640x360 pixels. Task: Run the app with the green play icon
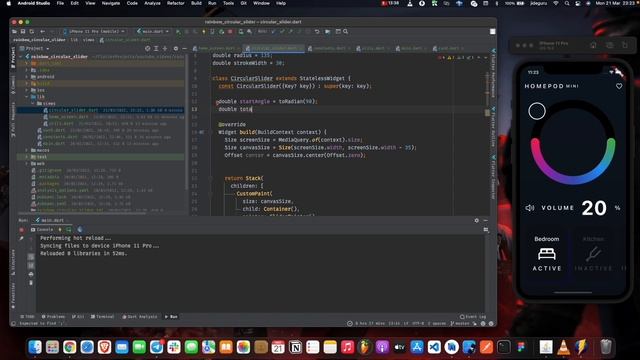coord(178,31)
